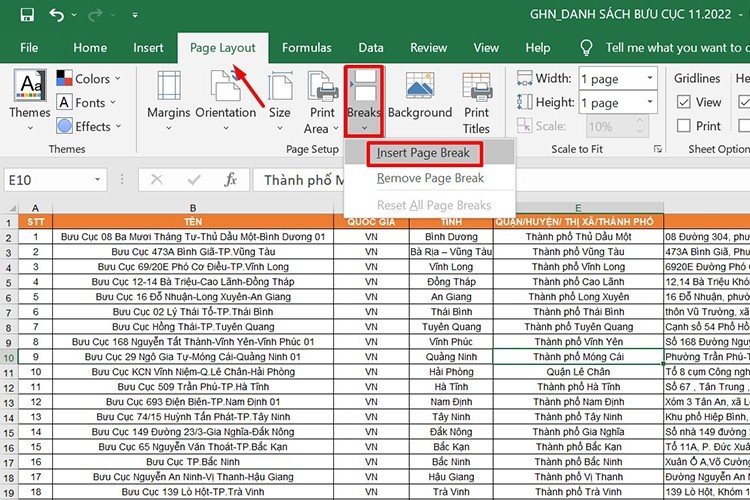
Task: Switch to the Data tab
Action: [x=371, y=47]
